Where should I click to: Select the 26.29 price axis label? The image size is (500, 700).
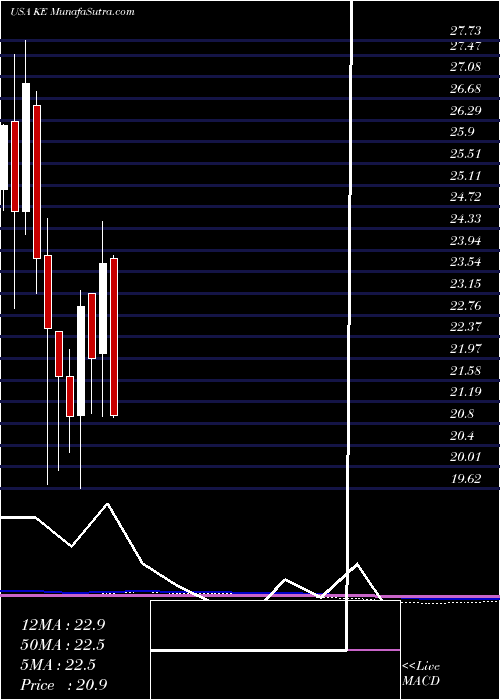pyautogui.click(x=466, y=110)
